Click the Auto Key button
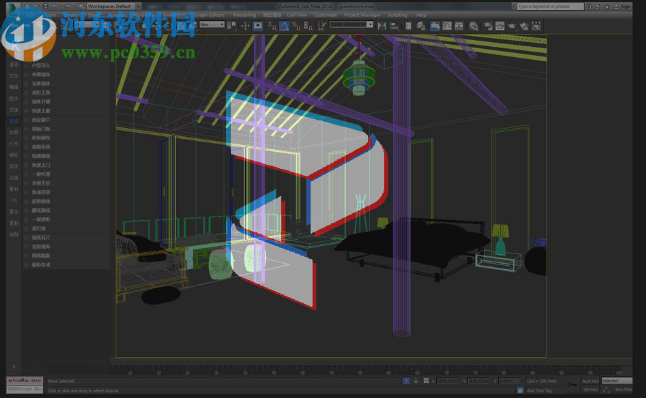Image resolution: width=646 pixels, height=398 pixels. [590, 381]
